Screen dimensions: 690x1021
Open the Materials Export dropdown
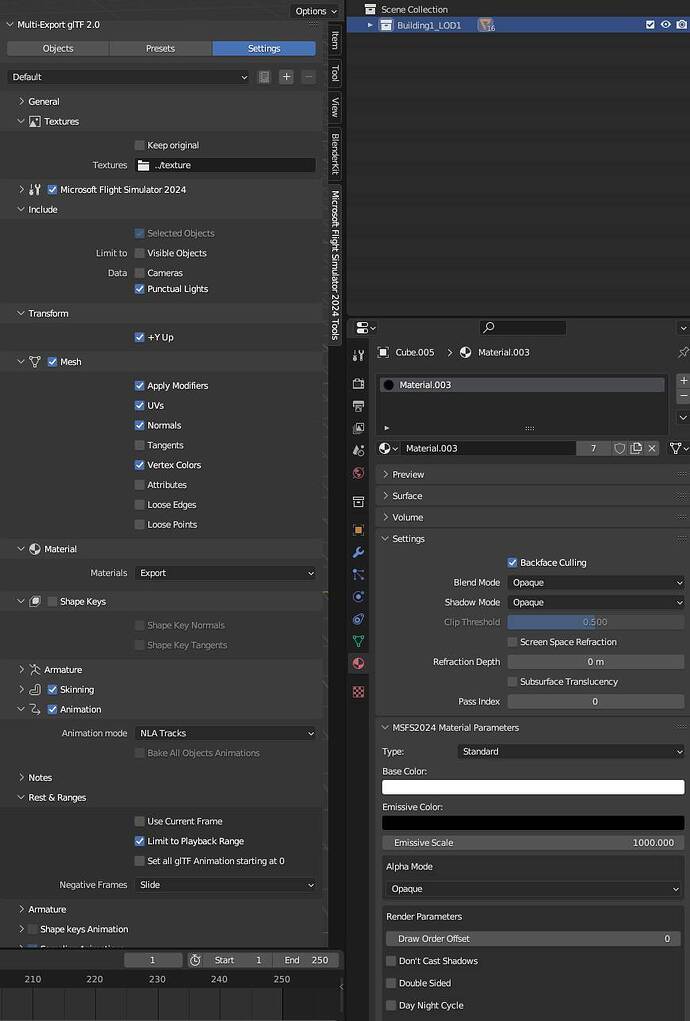point(225,573)
